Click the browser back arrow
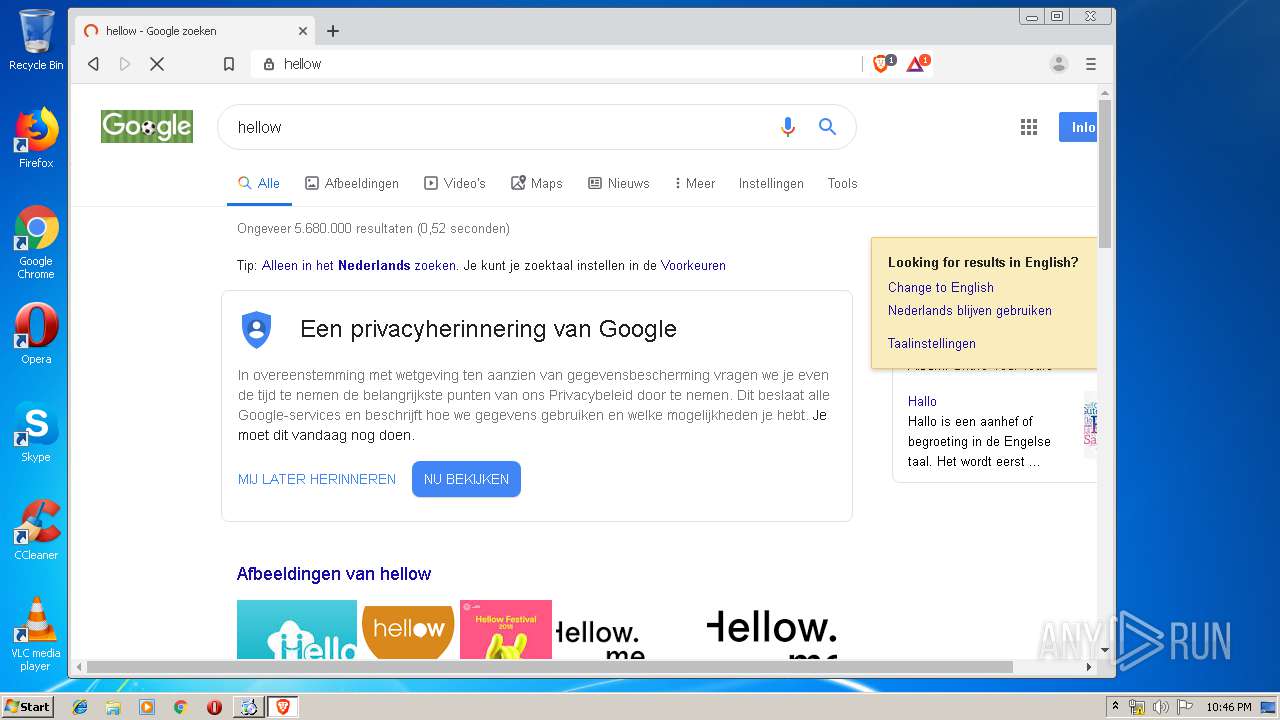This screenshot has width=1280, height=720. 93,64
